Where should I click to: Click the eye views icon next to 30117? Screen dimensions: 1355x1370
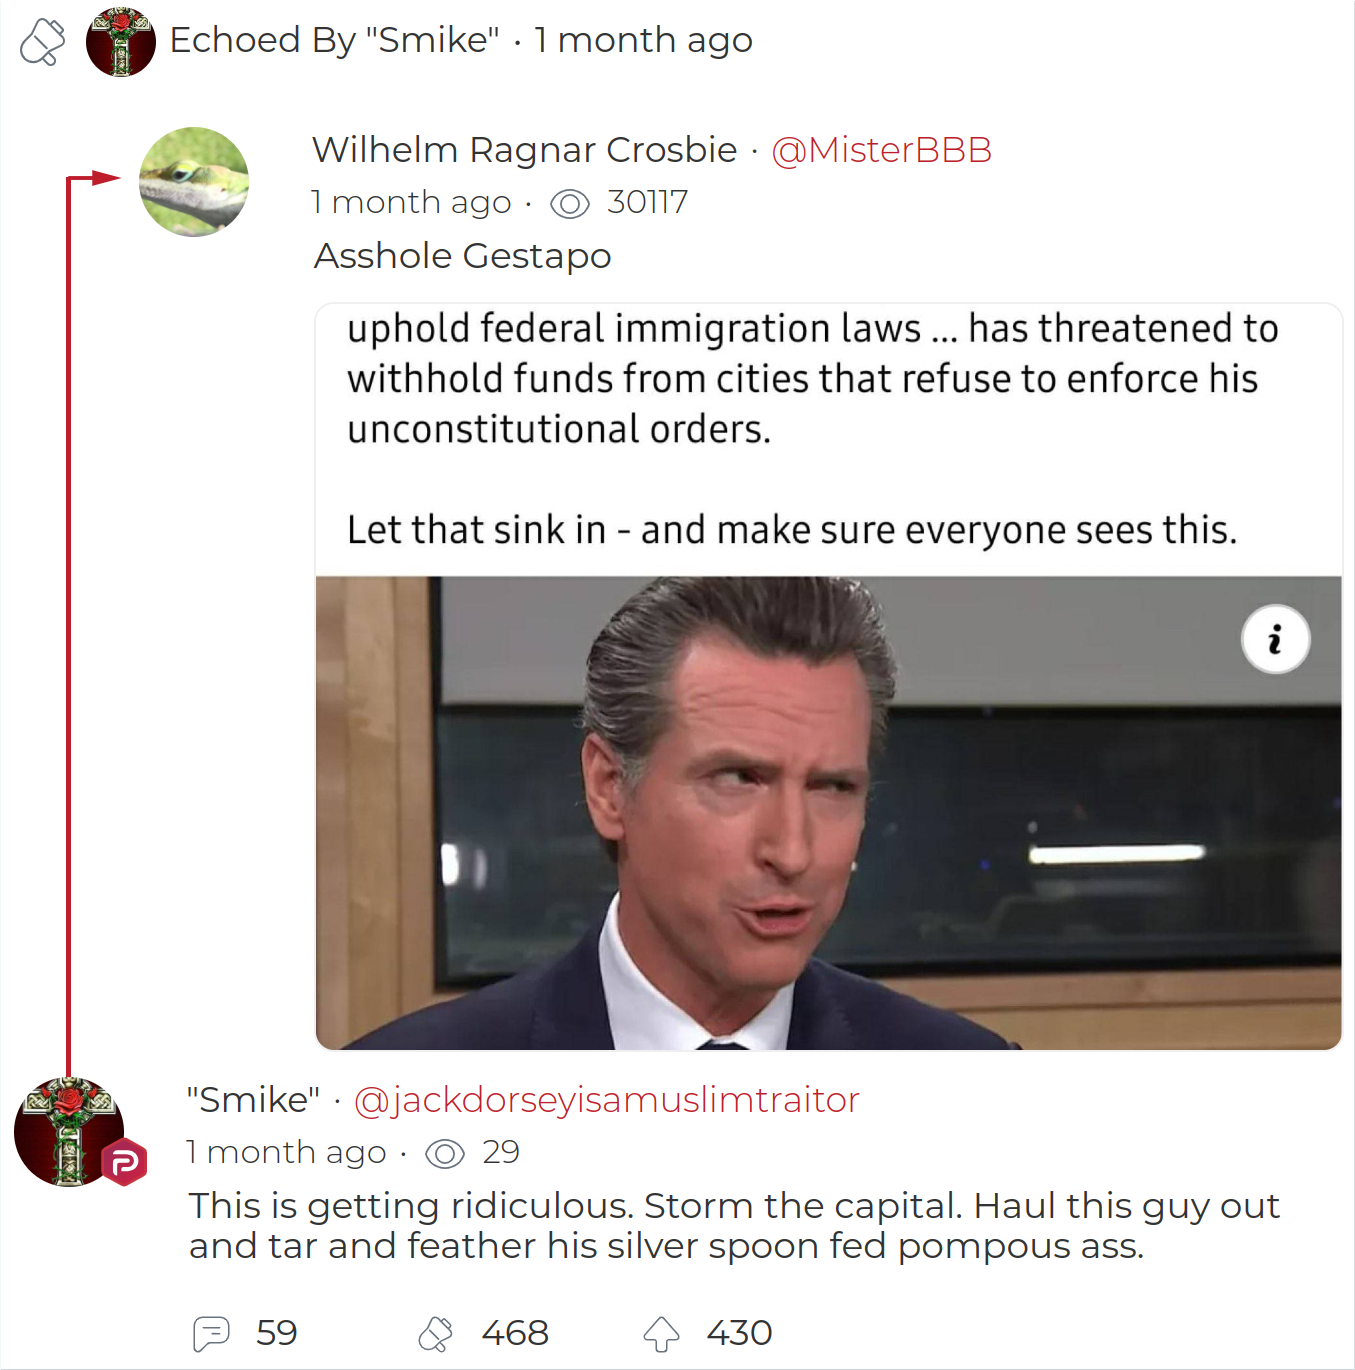pyautogui.click(x=570, y=204)
